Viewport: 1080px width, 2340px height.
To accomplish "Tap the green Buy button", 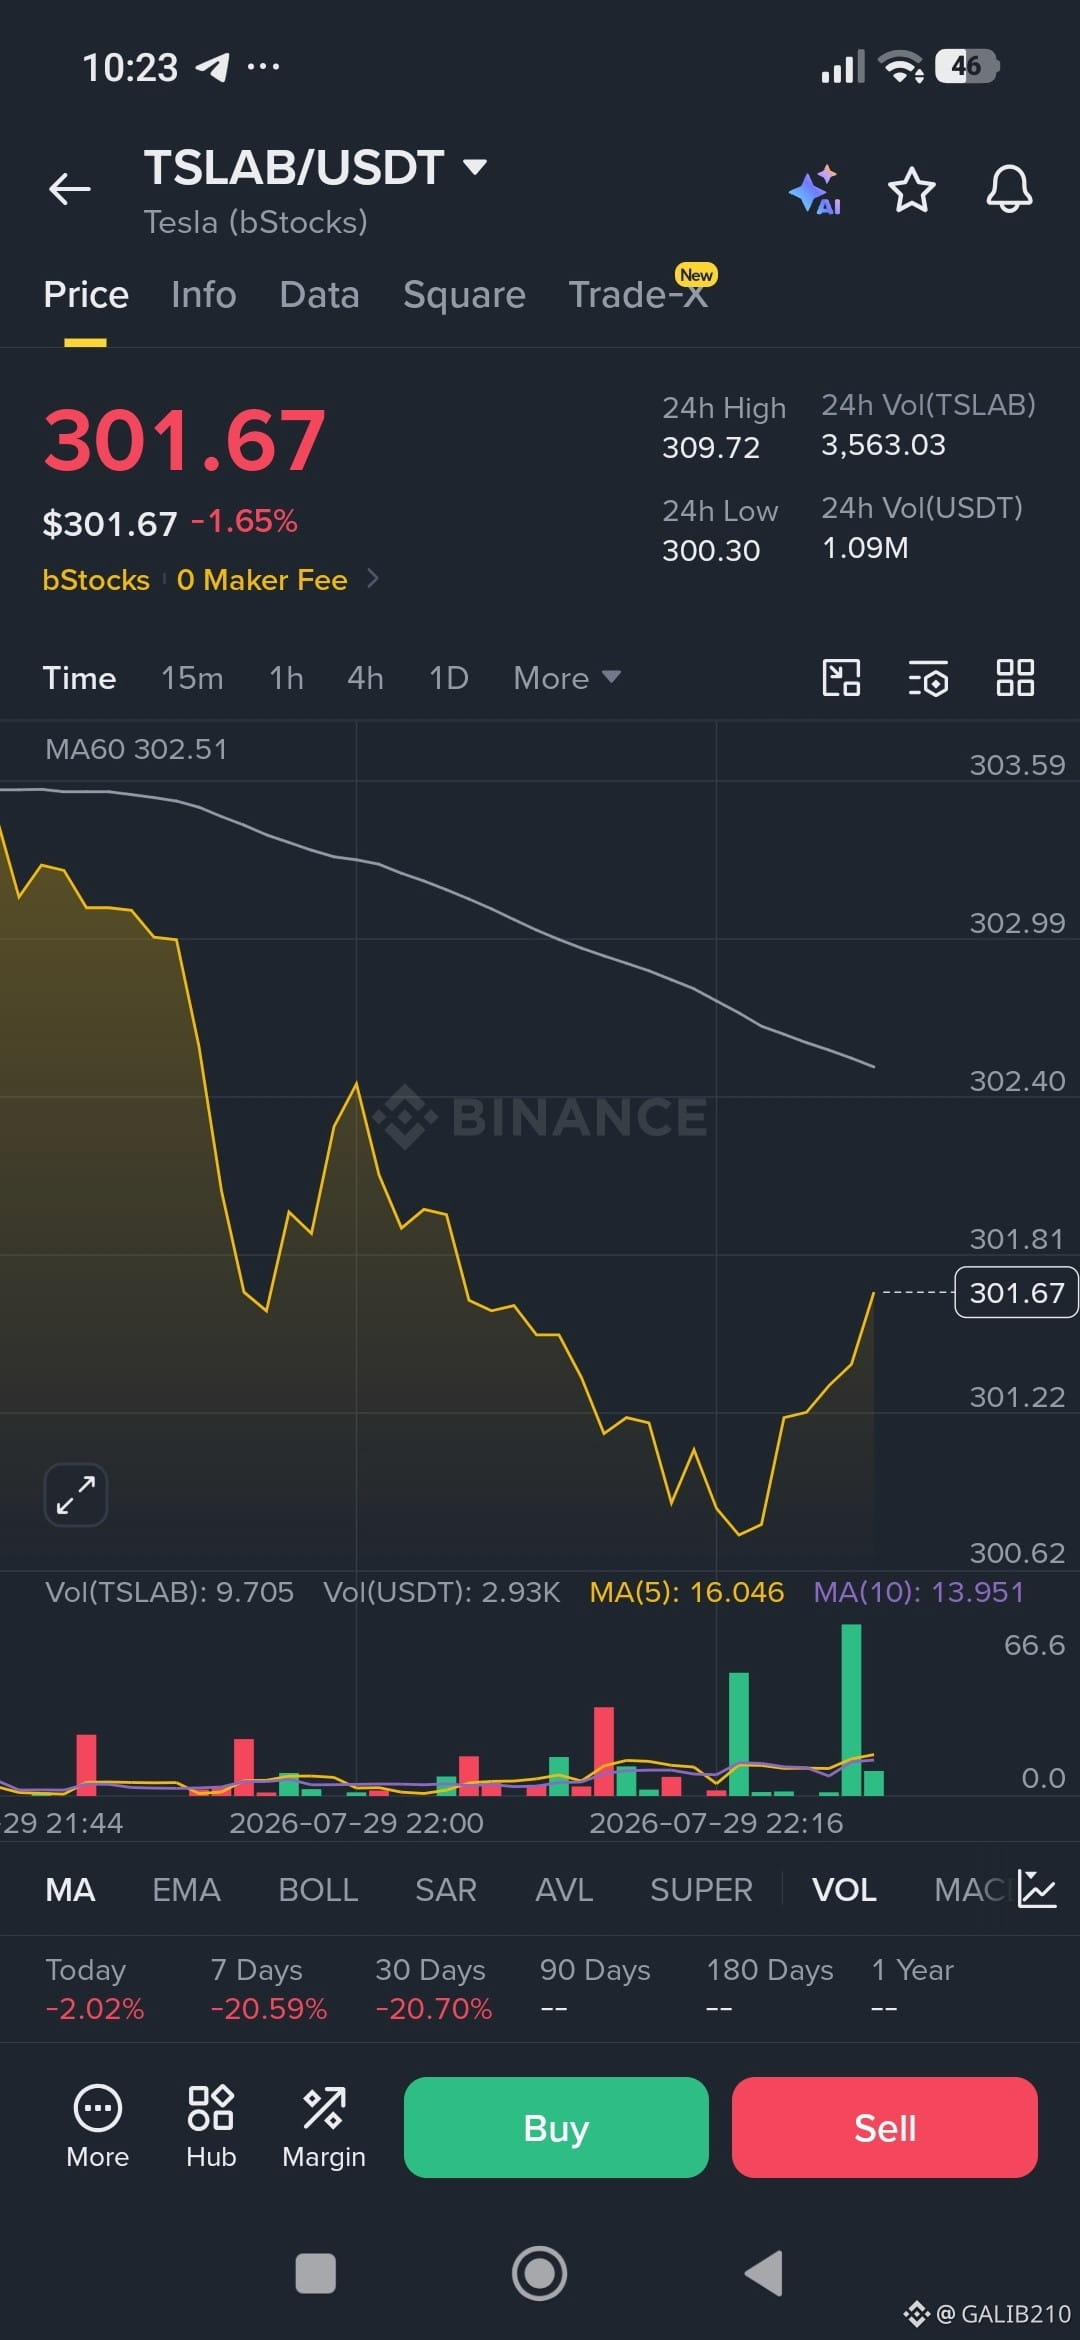I will 556,2127.
